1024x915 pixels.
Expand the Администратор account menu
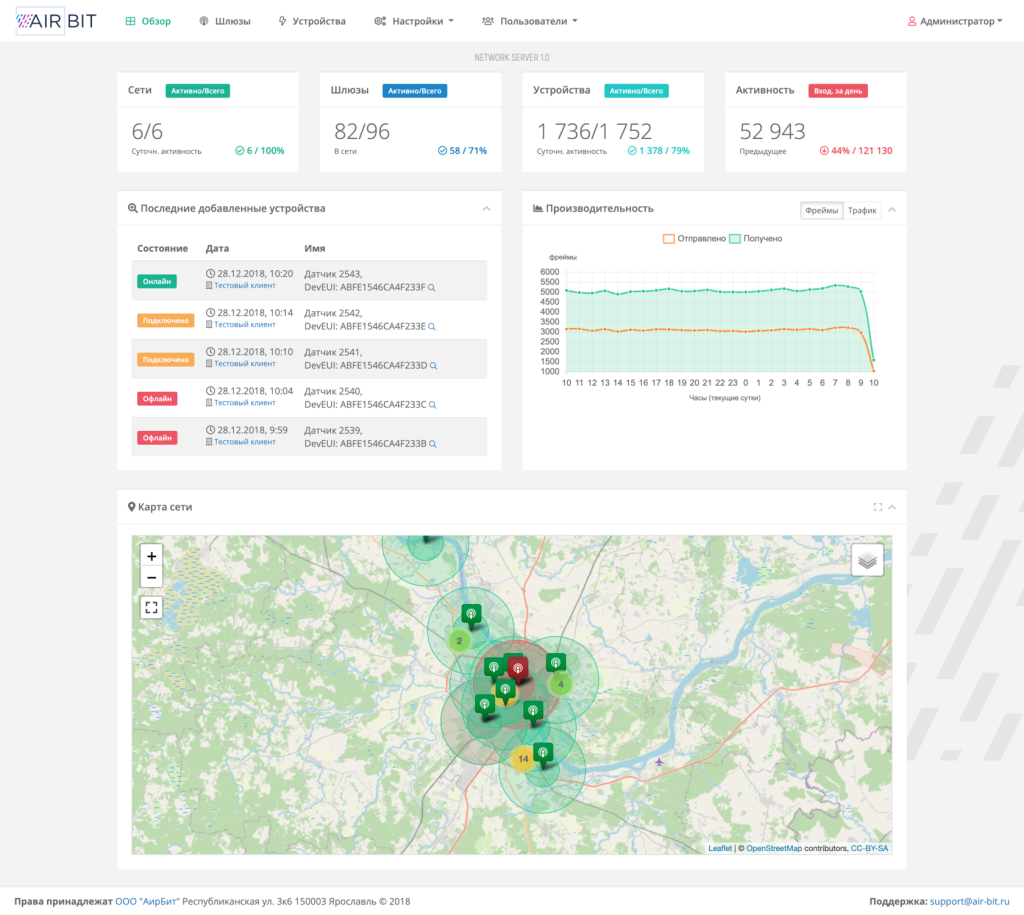(x=955, y=21)
